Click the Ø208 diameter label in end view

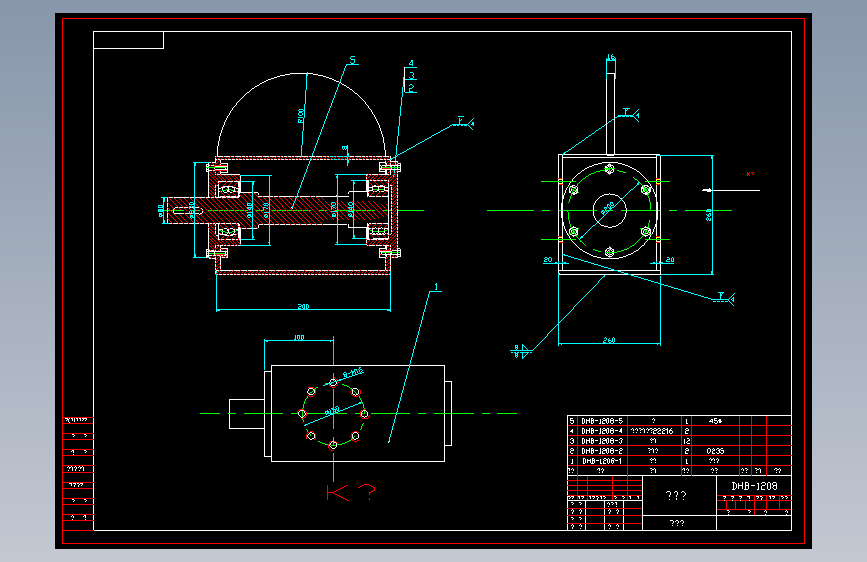click(x=607, y=208)
